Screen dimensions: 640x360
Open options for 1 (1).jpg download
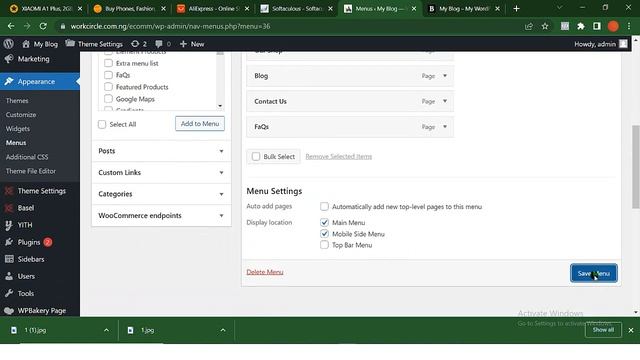point(106,330)
